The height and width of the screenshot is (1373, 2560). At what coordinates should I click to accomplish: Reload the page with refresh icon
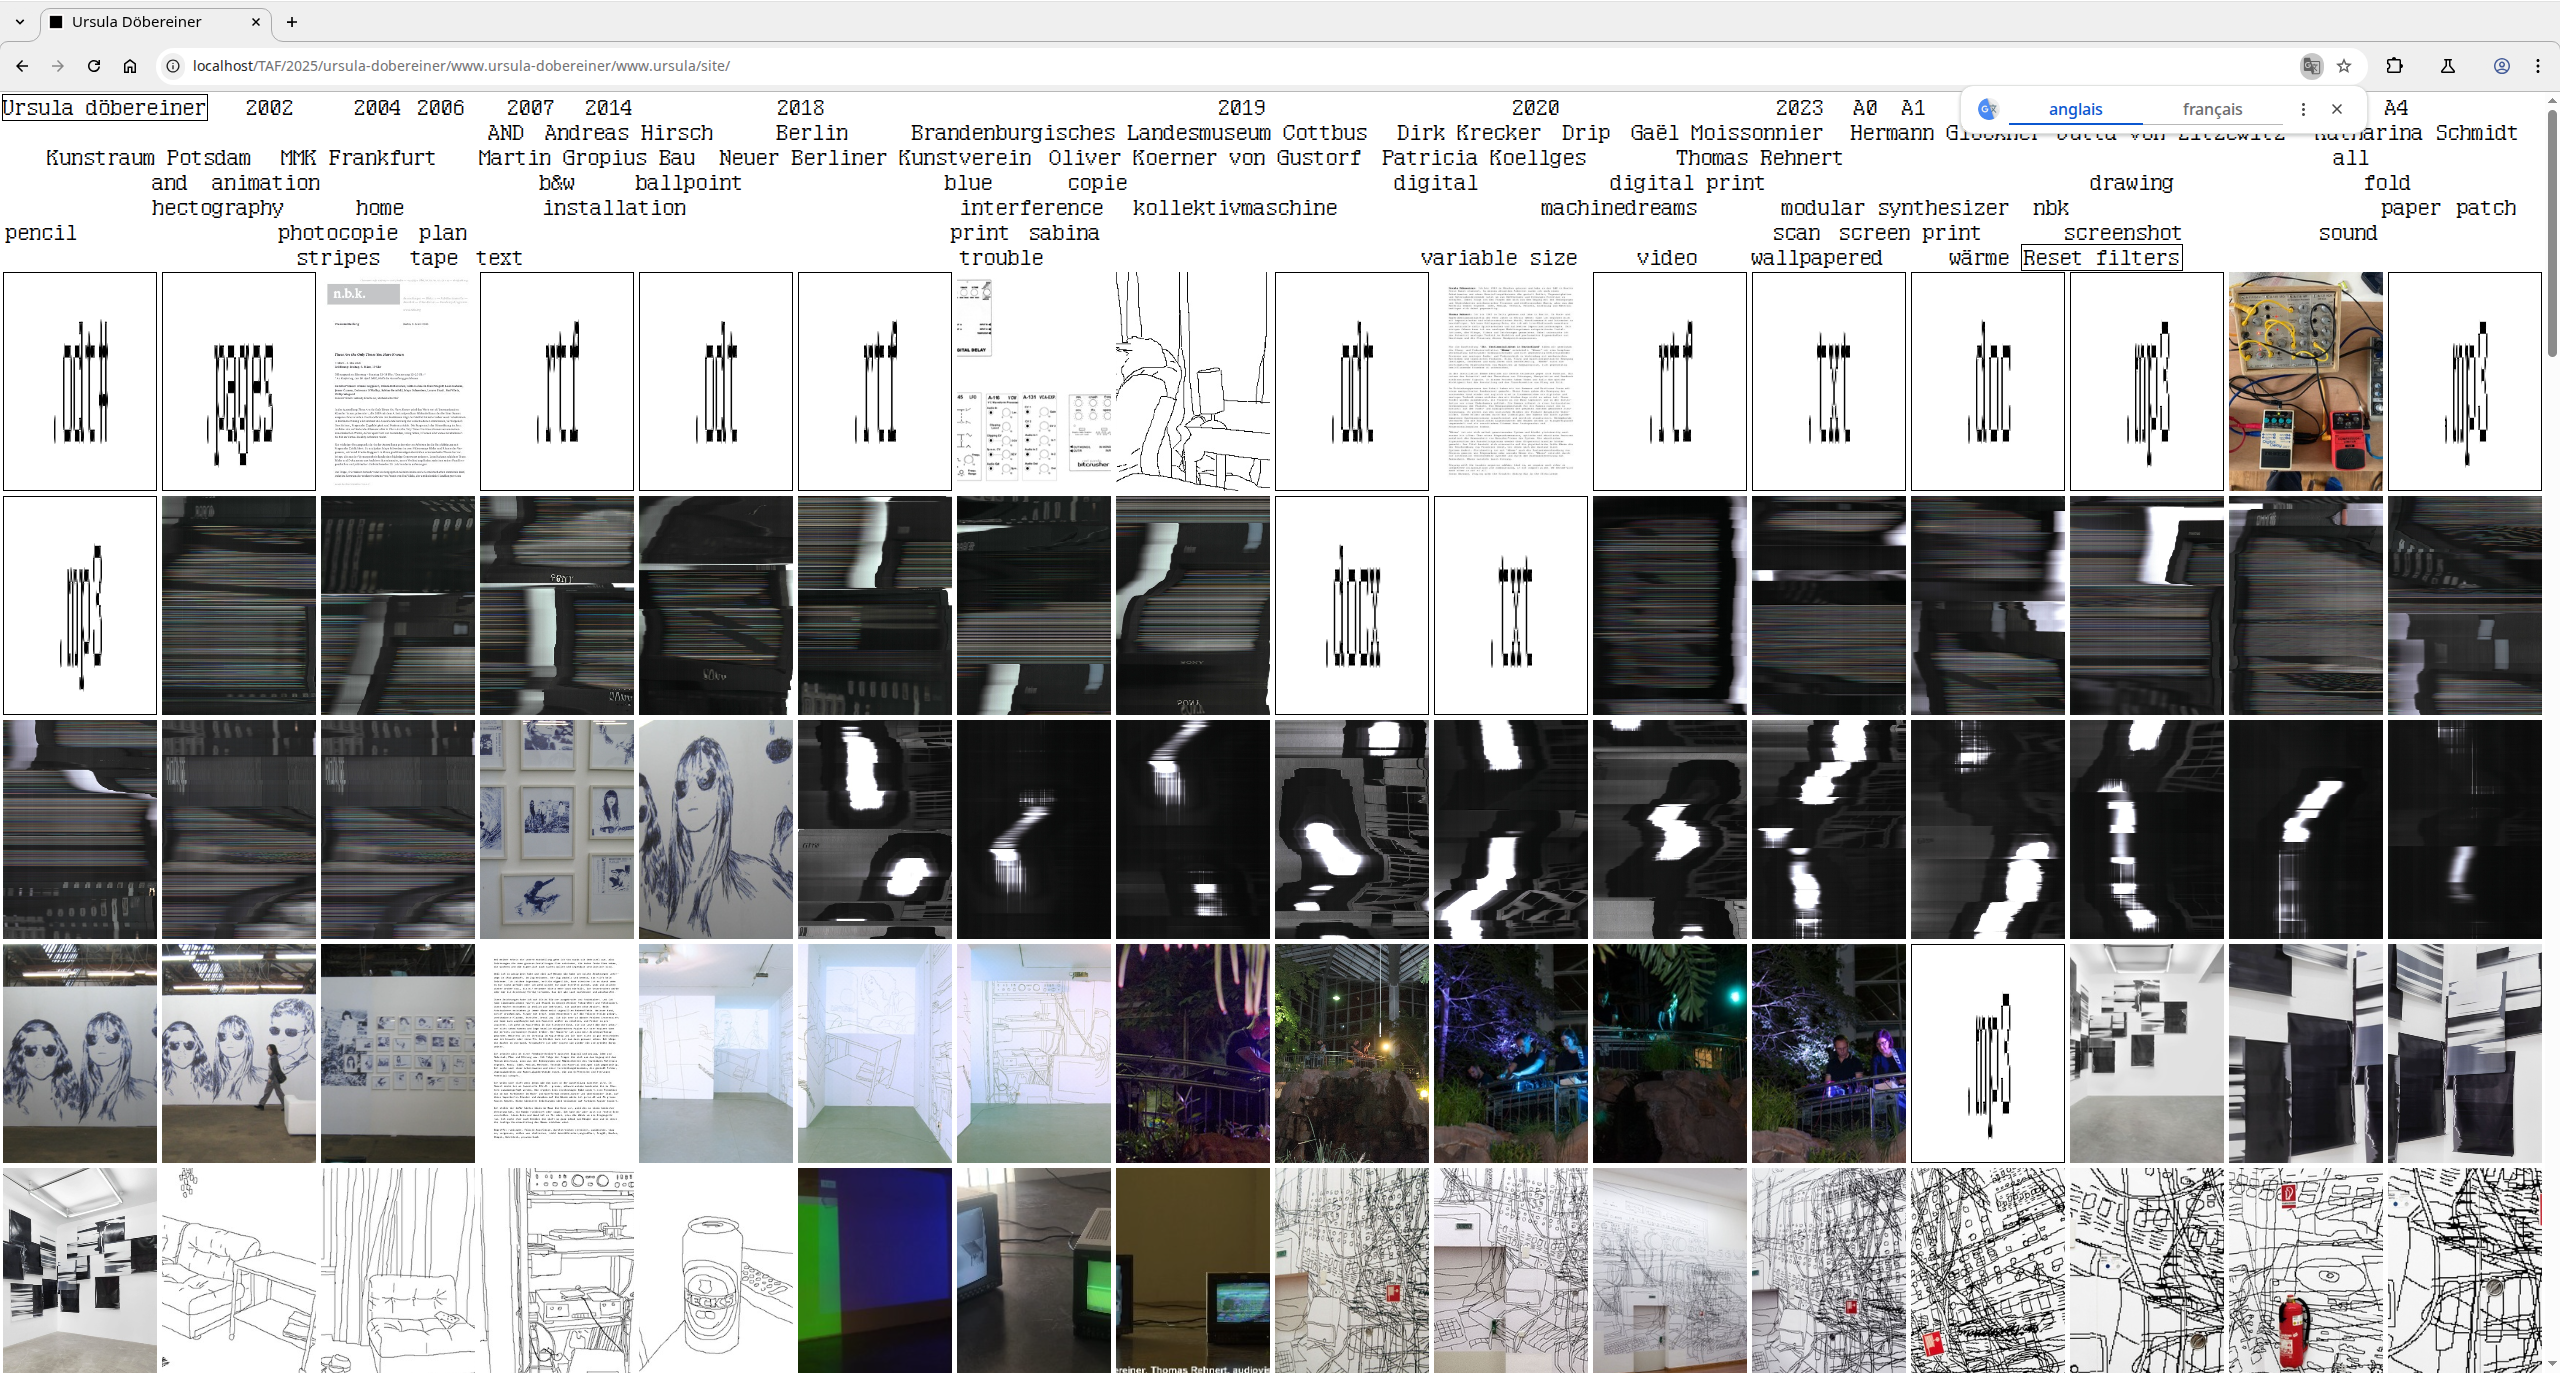click(94, 66)
